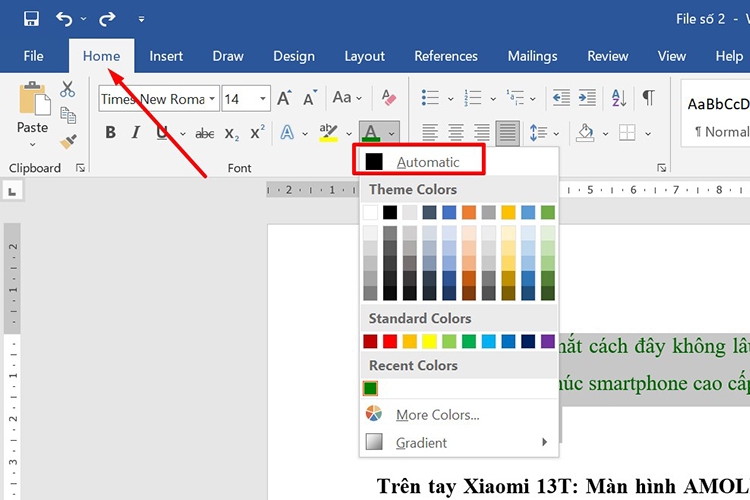Open Paragraph settings dialog launcher
This screenshot has height=500, width=750.
pyautogui.click(x=662, y=168)
